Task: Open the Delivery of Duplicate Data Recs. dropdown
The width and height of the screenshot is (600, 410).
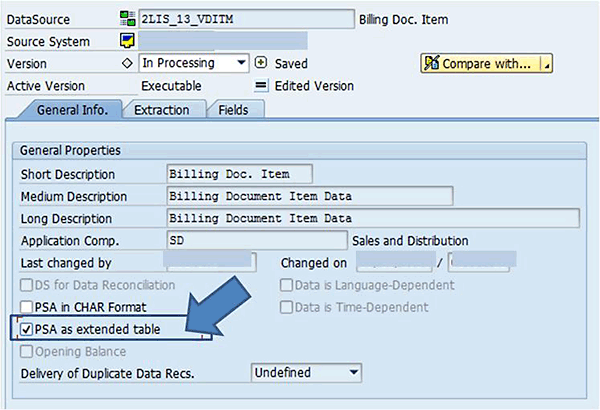Action: (x=306, y=372)
